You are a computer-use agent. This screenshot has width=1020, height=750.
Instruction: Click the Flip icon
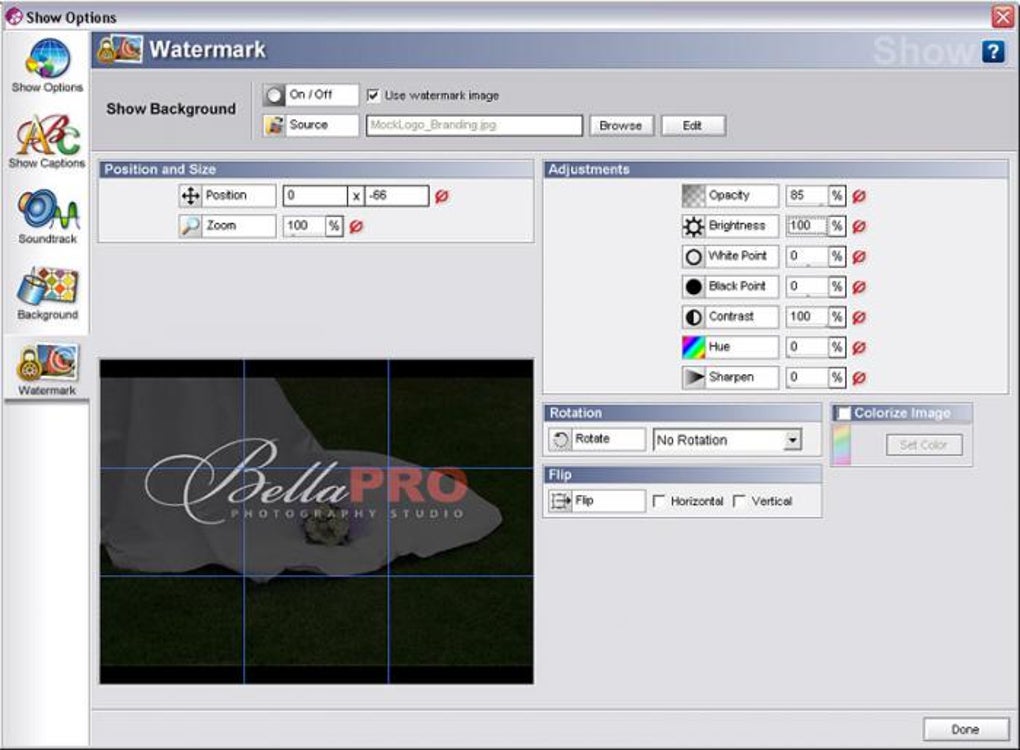click(560, 501)
